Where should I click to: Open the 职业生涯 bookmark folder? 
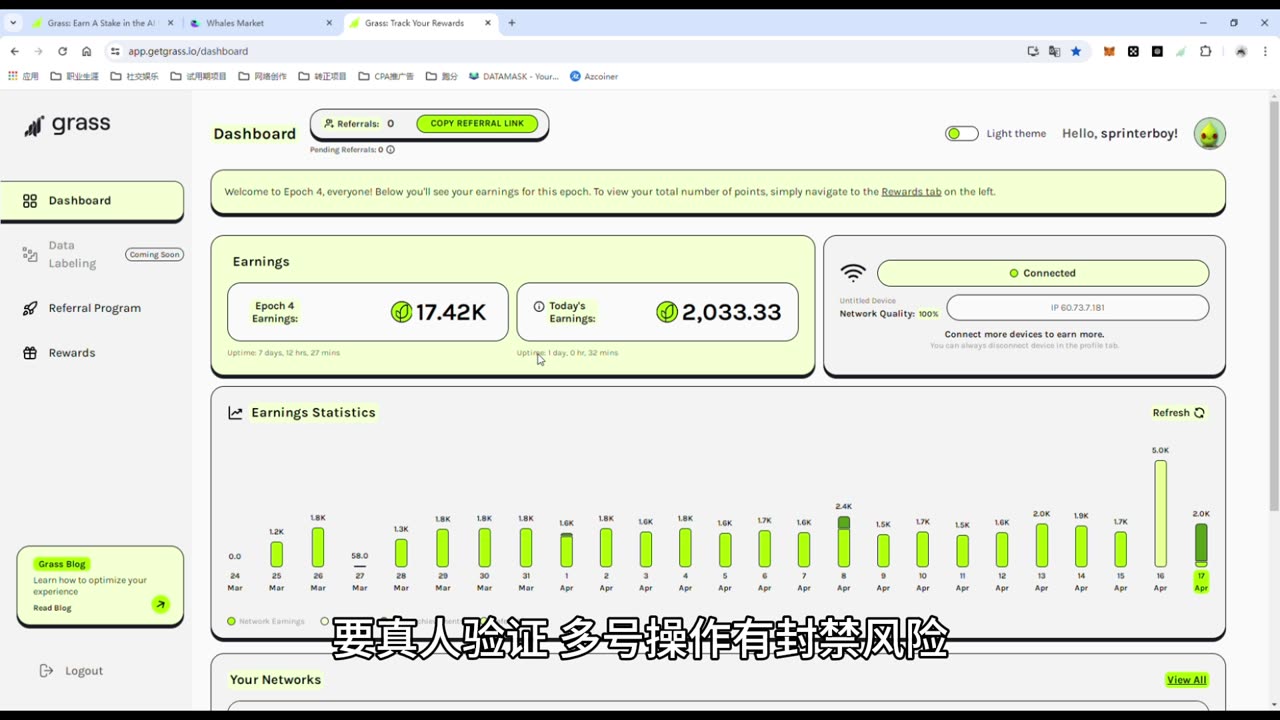[x=75, y=76]
